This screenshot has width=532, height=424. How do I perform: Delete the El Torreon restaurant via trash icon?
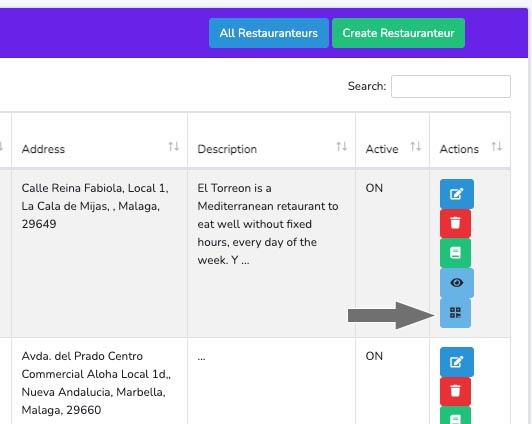455,223
